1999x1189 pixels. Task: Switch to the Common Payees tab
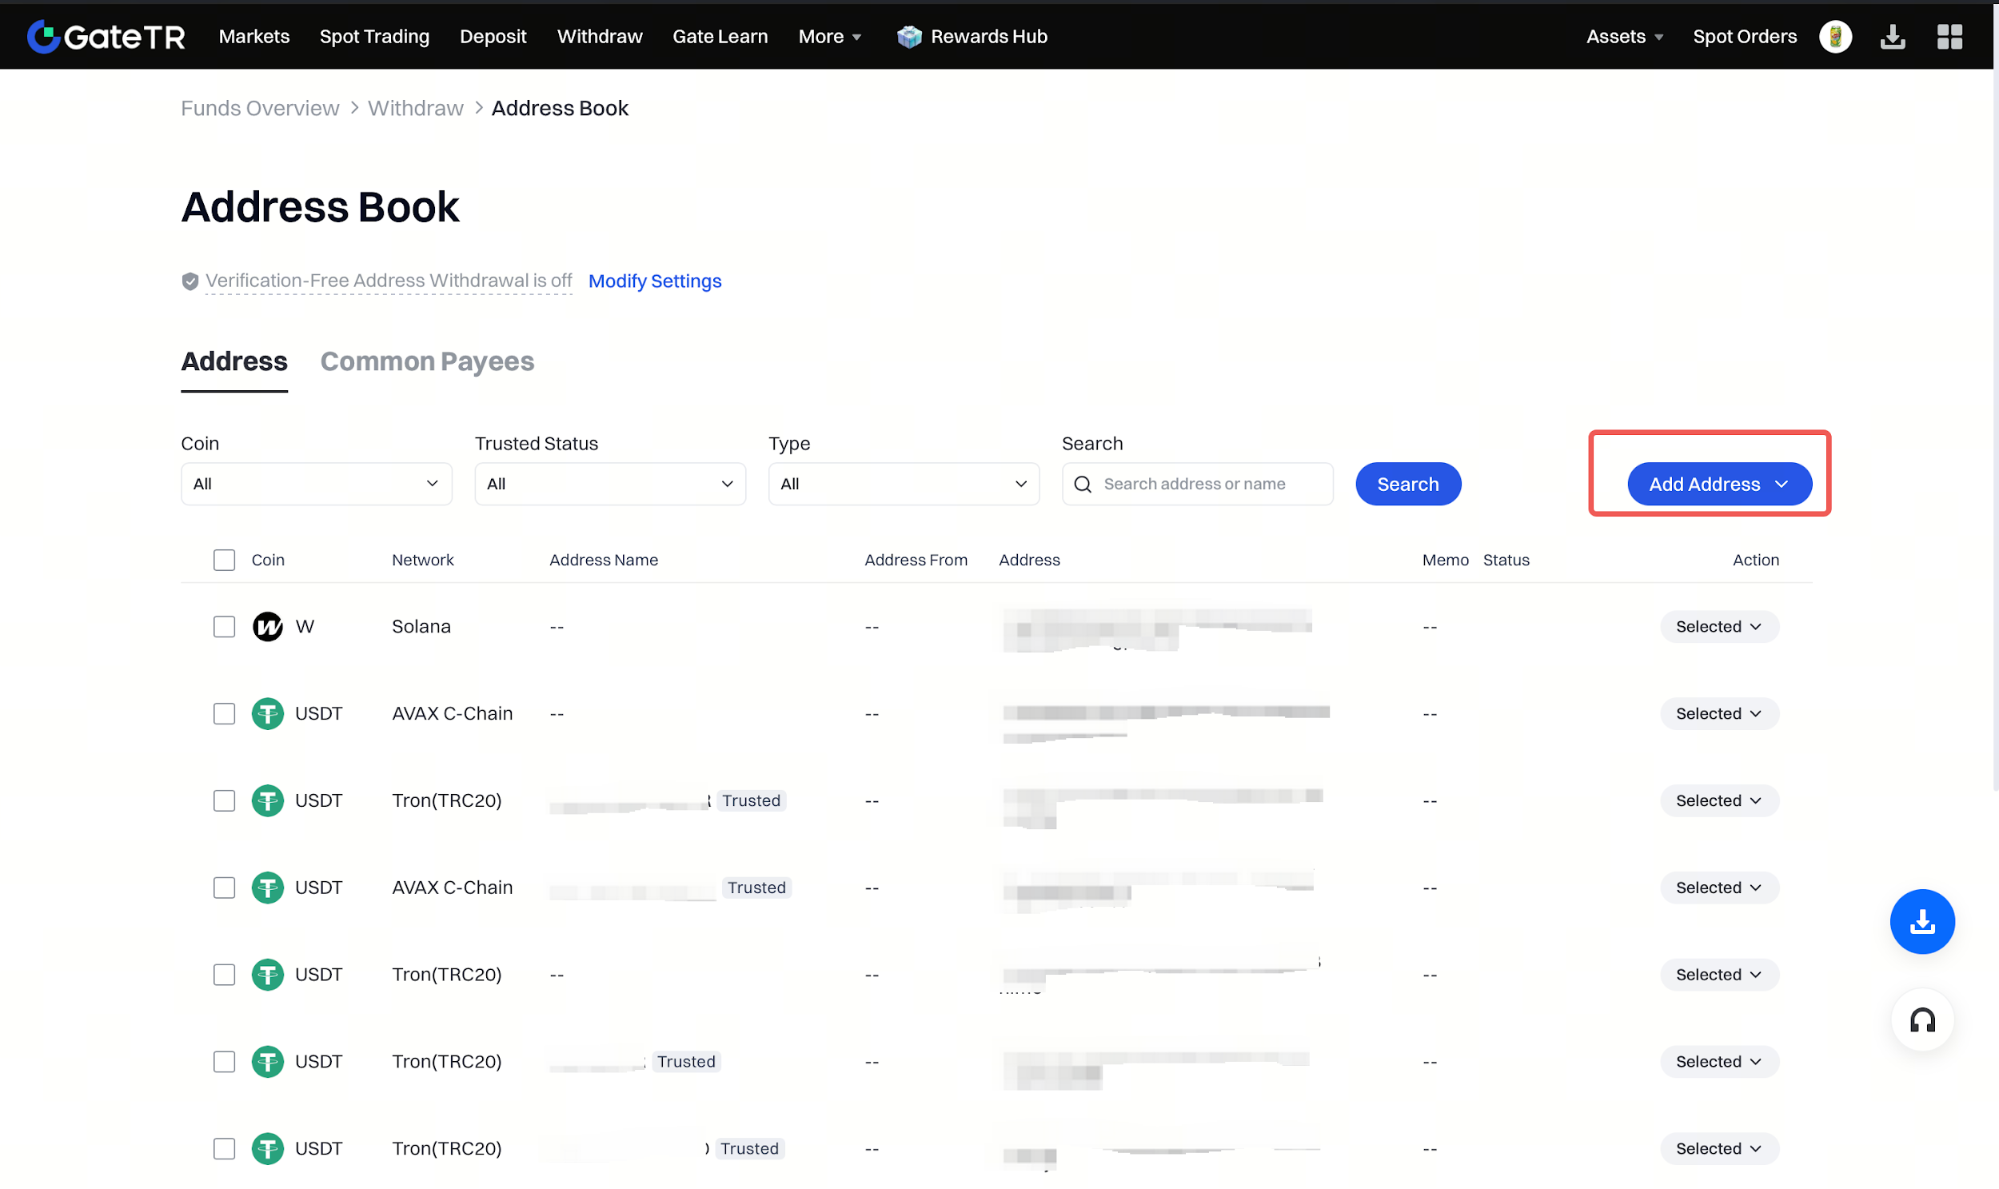coord(427,362)
